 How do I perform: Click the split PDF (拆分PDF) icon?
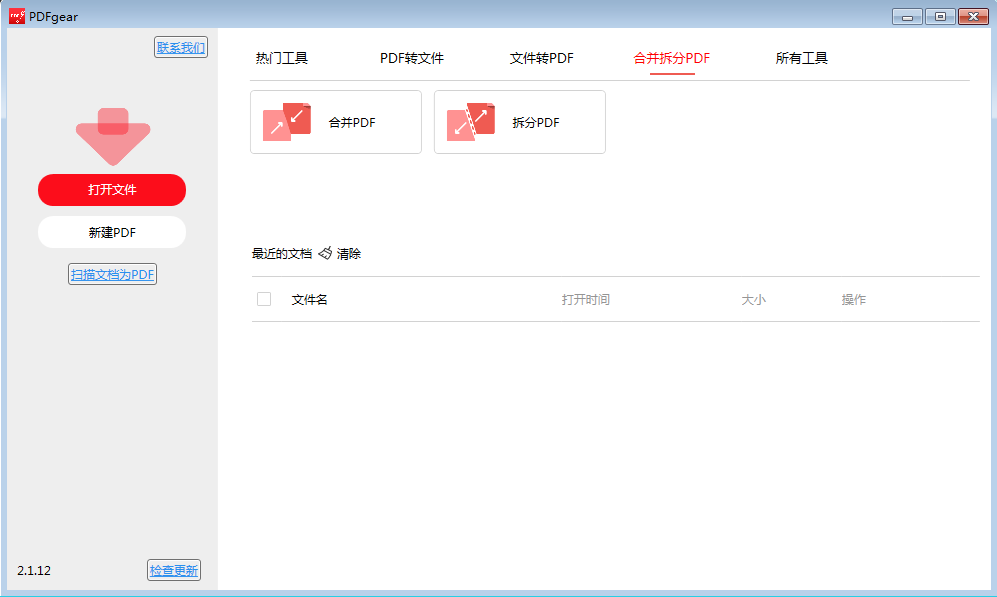tap(471, 122)
